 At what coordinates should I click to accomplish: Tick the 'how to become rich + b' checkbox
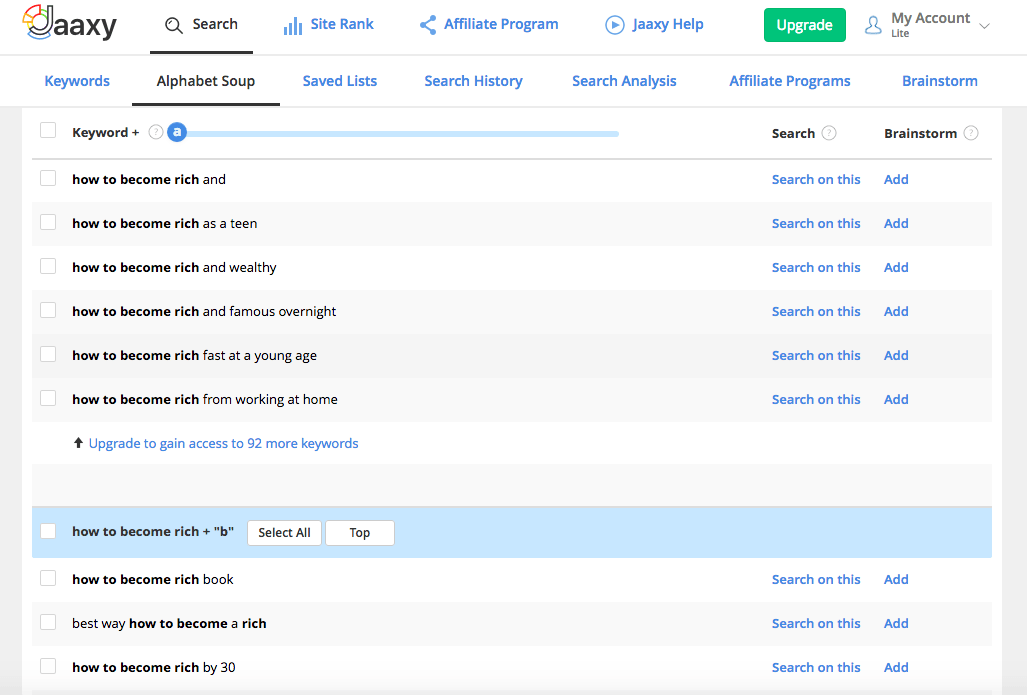coord(48,531)
